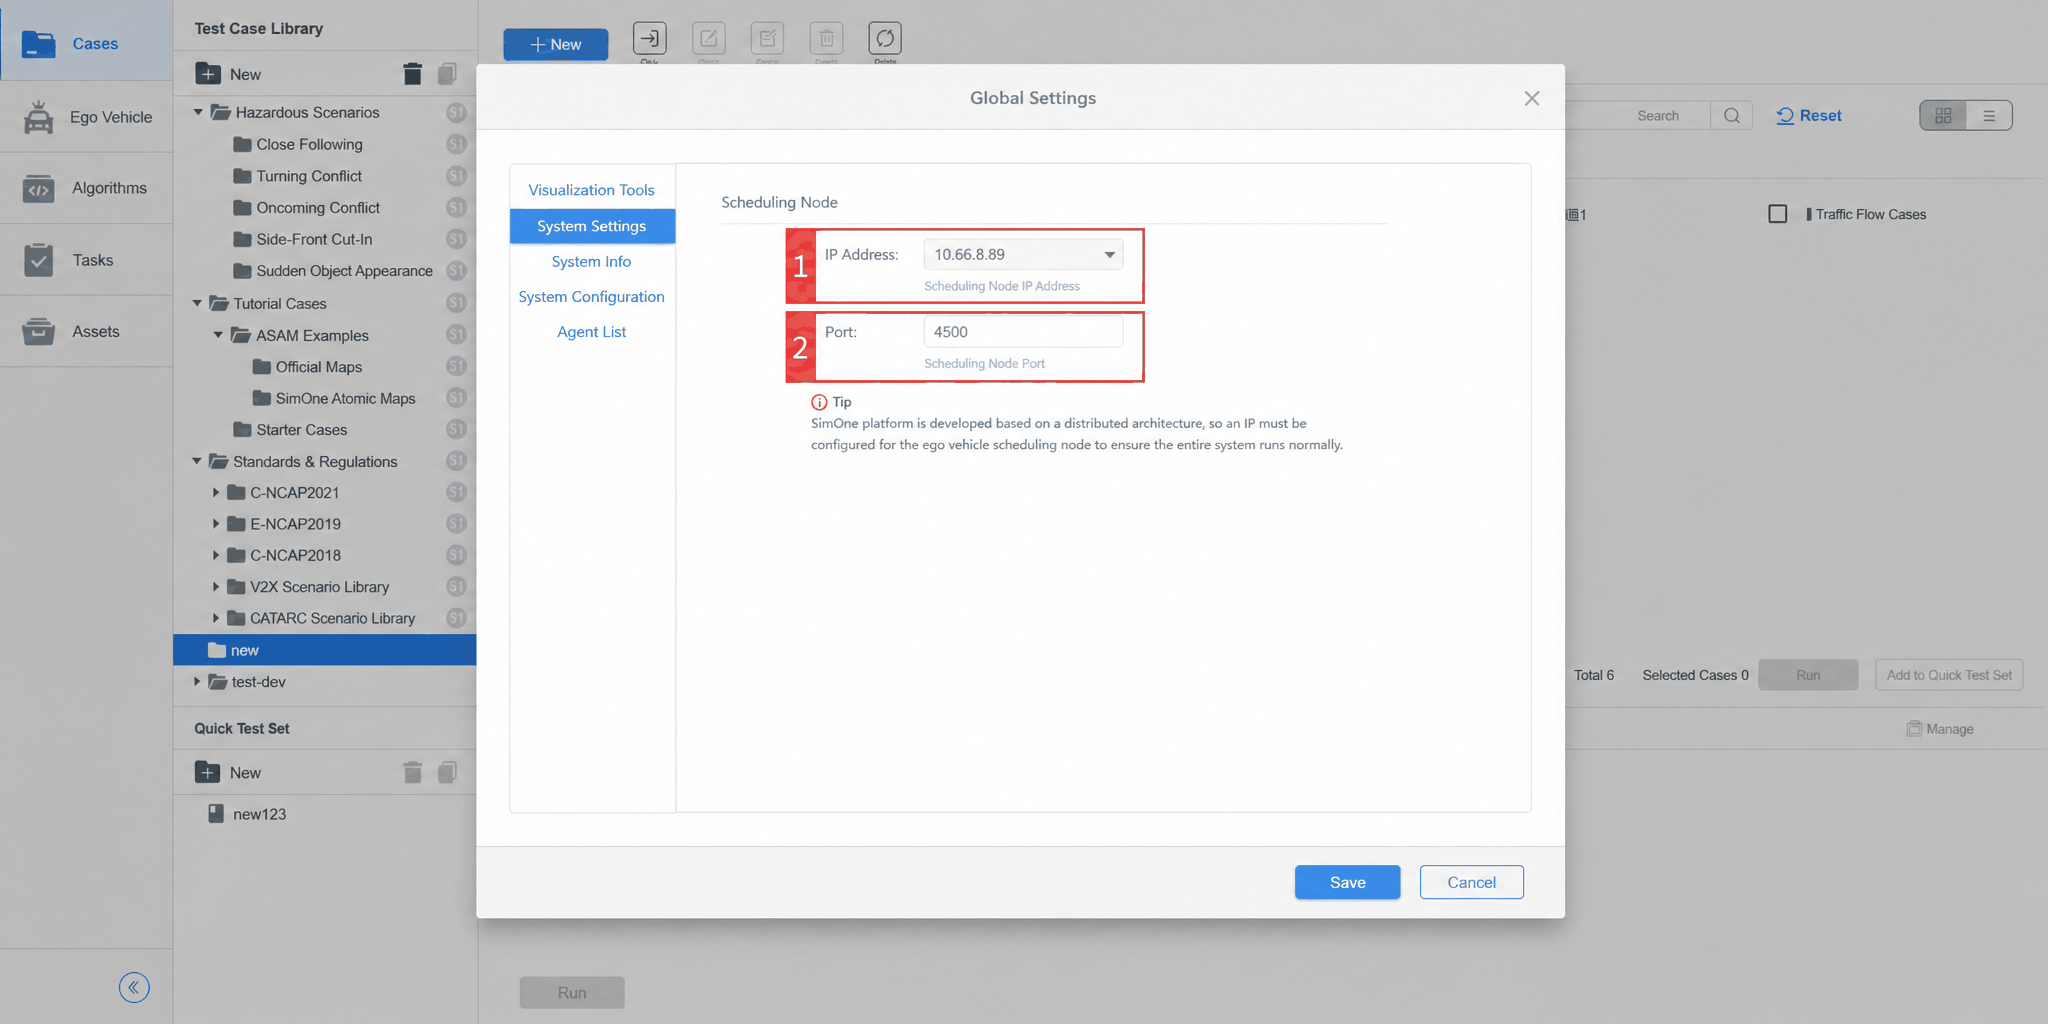The width and height of the screenshot is (2048, 1024).
Task: Go to the Algorithms section
Action: coord(86,188)
